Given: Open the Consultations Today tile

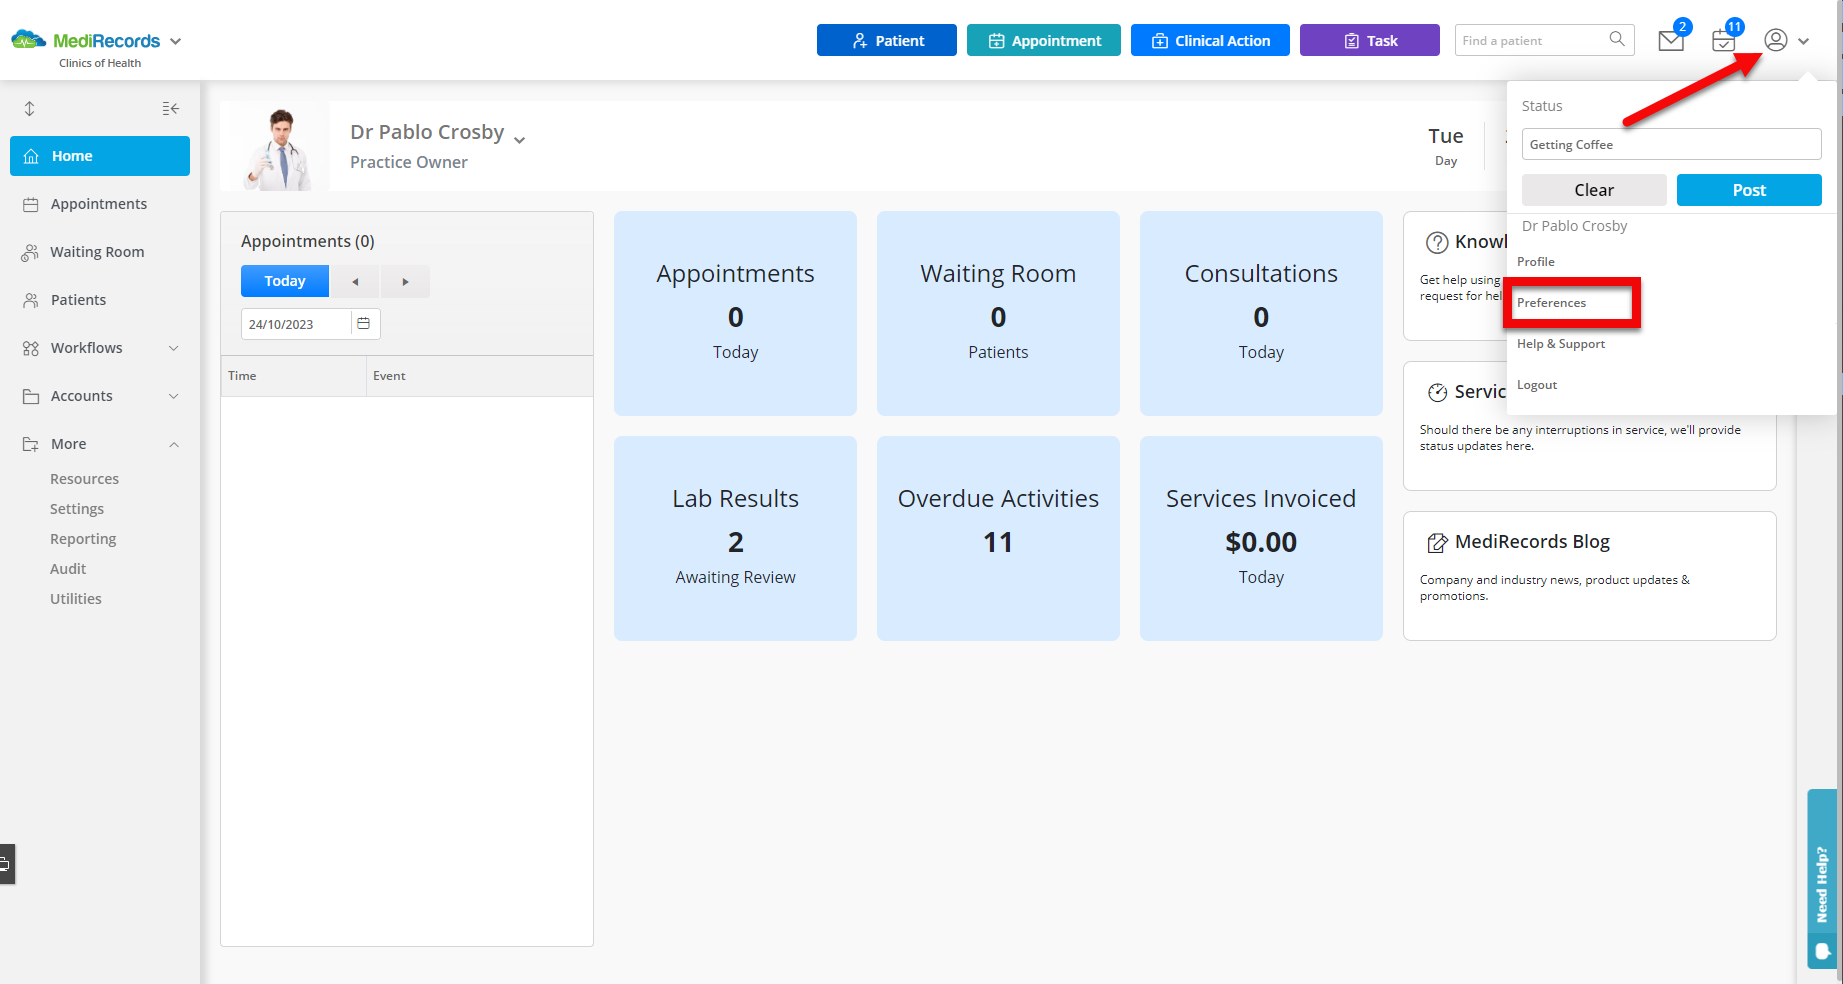Looking at the screenshot, I should [x=1261, y=313].
